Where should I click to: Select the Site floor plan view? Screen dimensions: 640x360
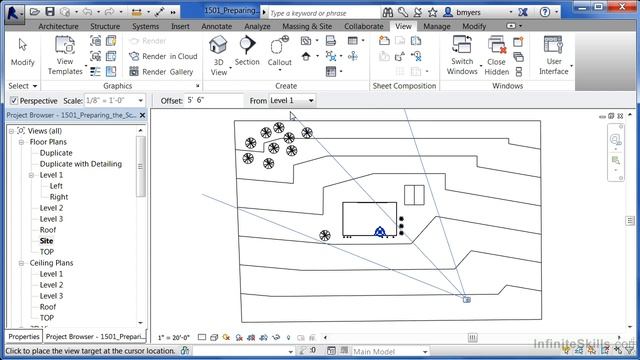click(x=47, y=241)
